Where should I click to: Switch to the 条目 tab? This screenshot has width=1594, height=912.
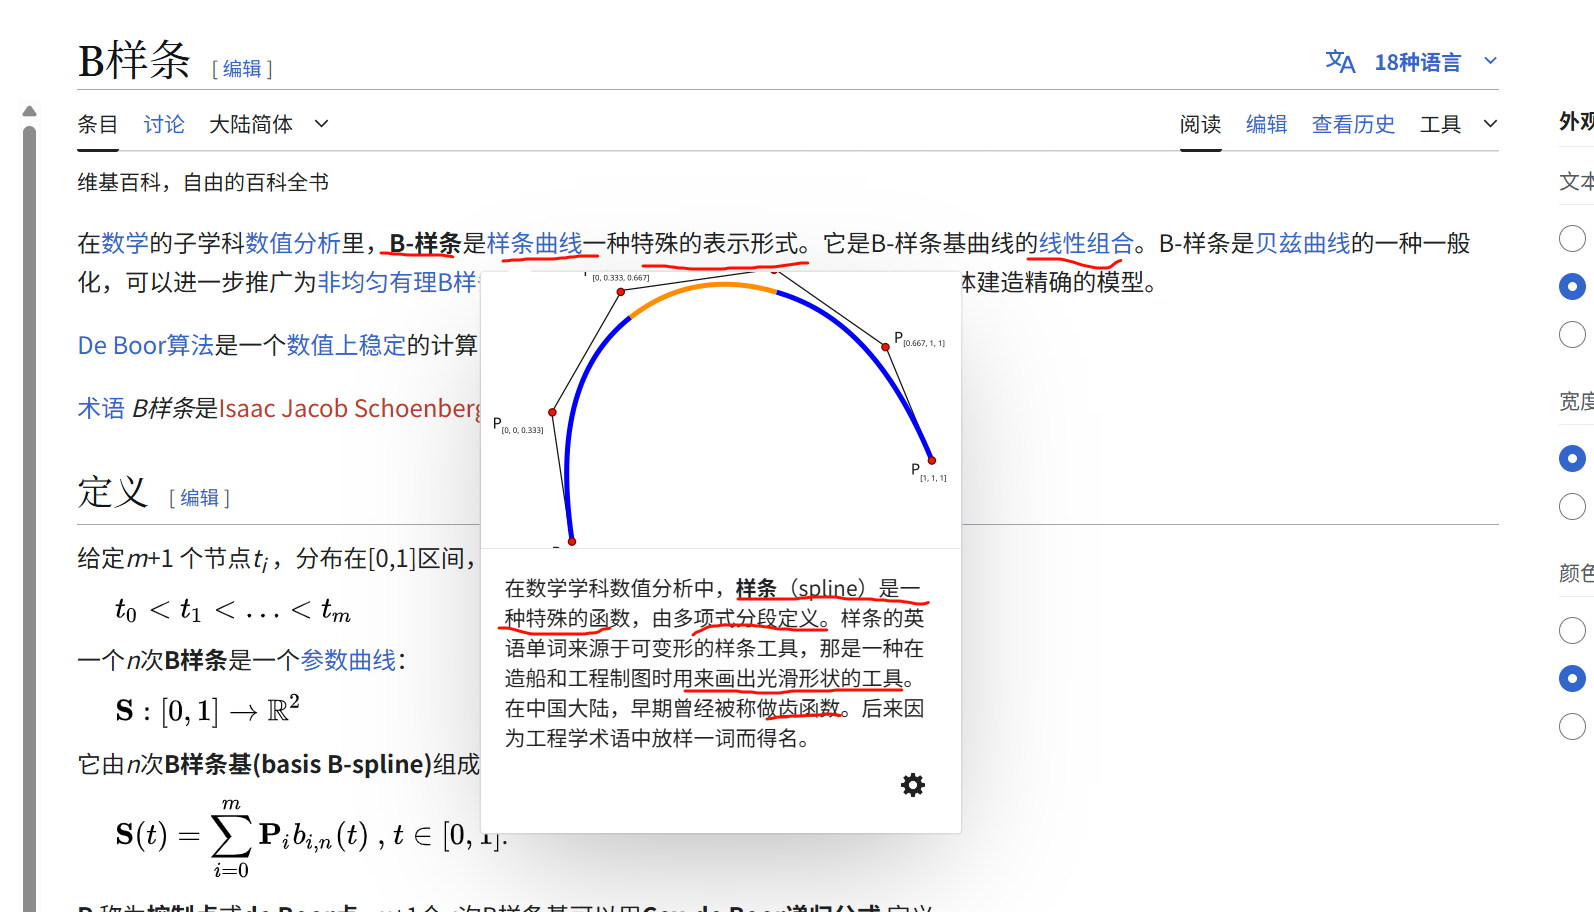pyautogui.click(x=98, y=124)
